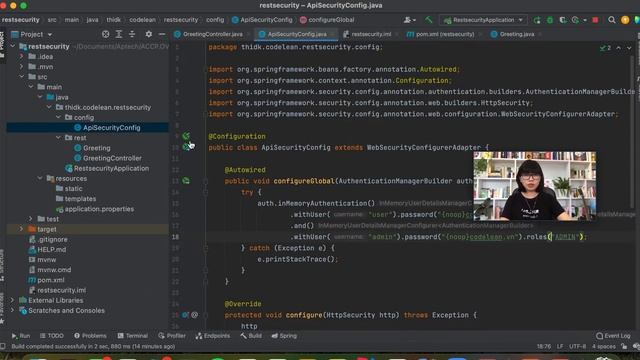640x360 pixels.
Task: Collapse the src folder
Action: [22, 77]
